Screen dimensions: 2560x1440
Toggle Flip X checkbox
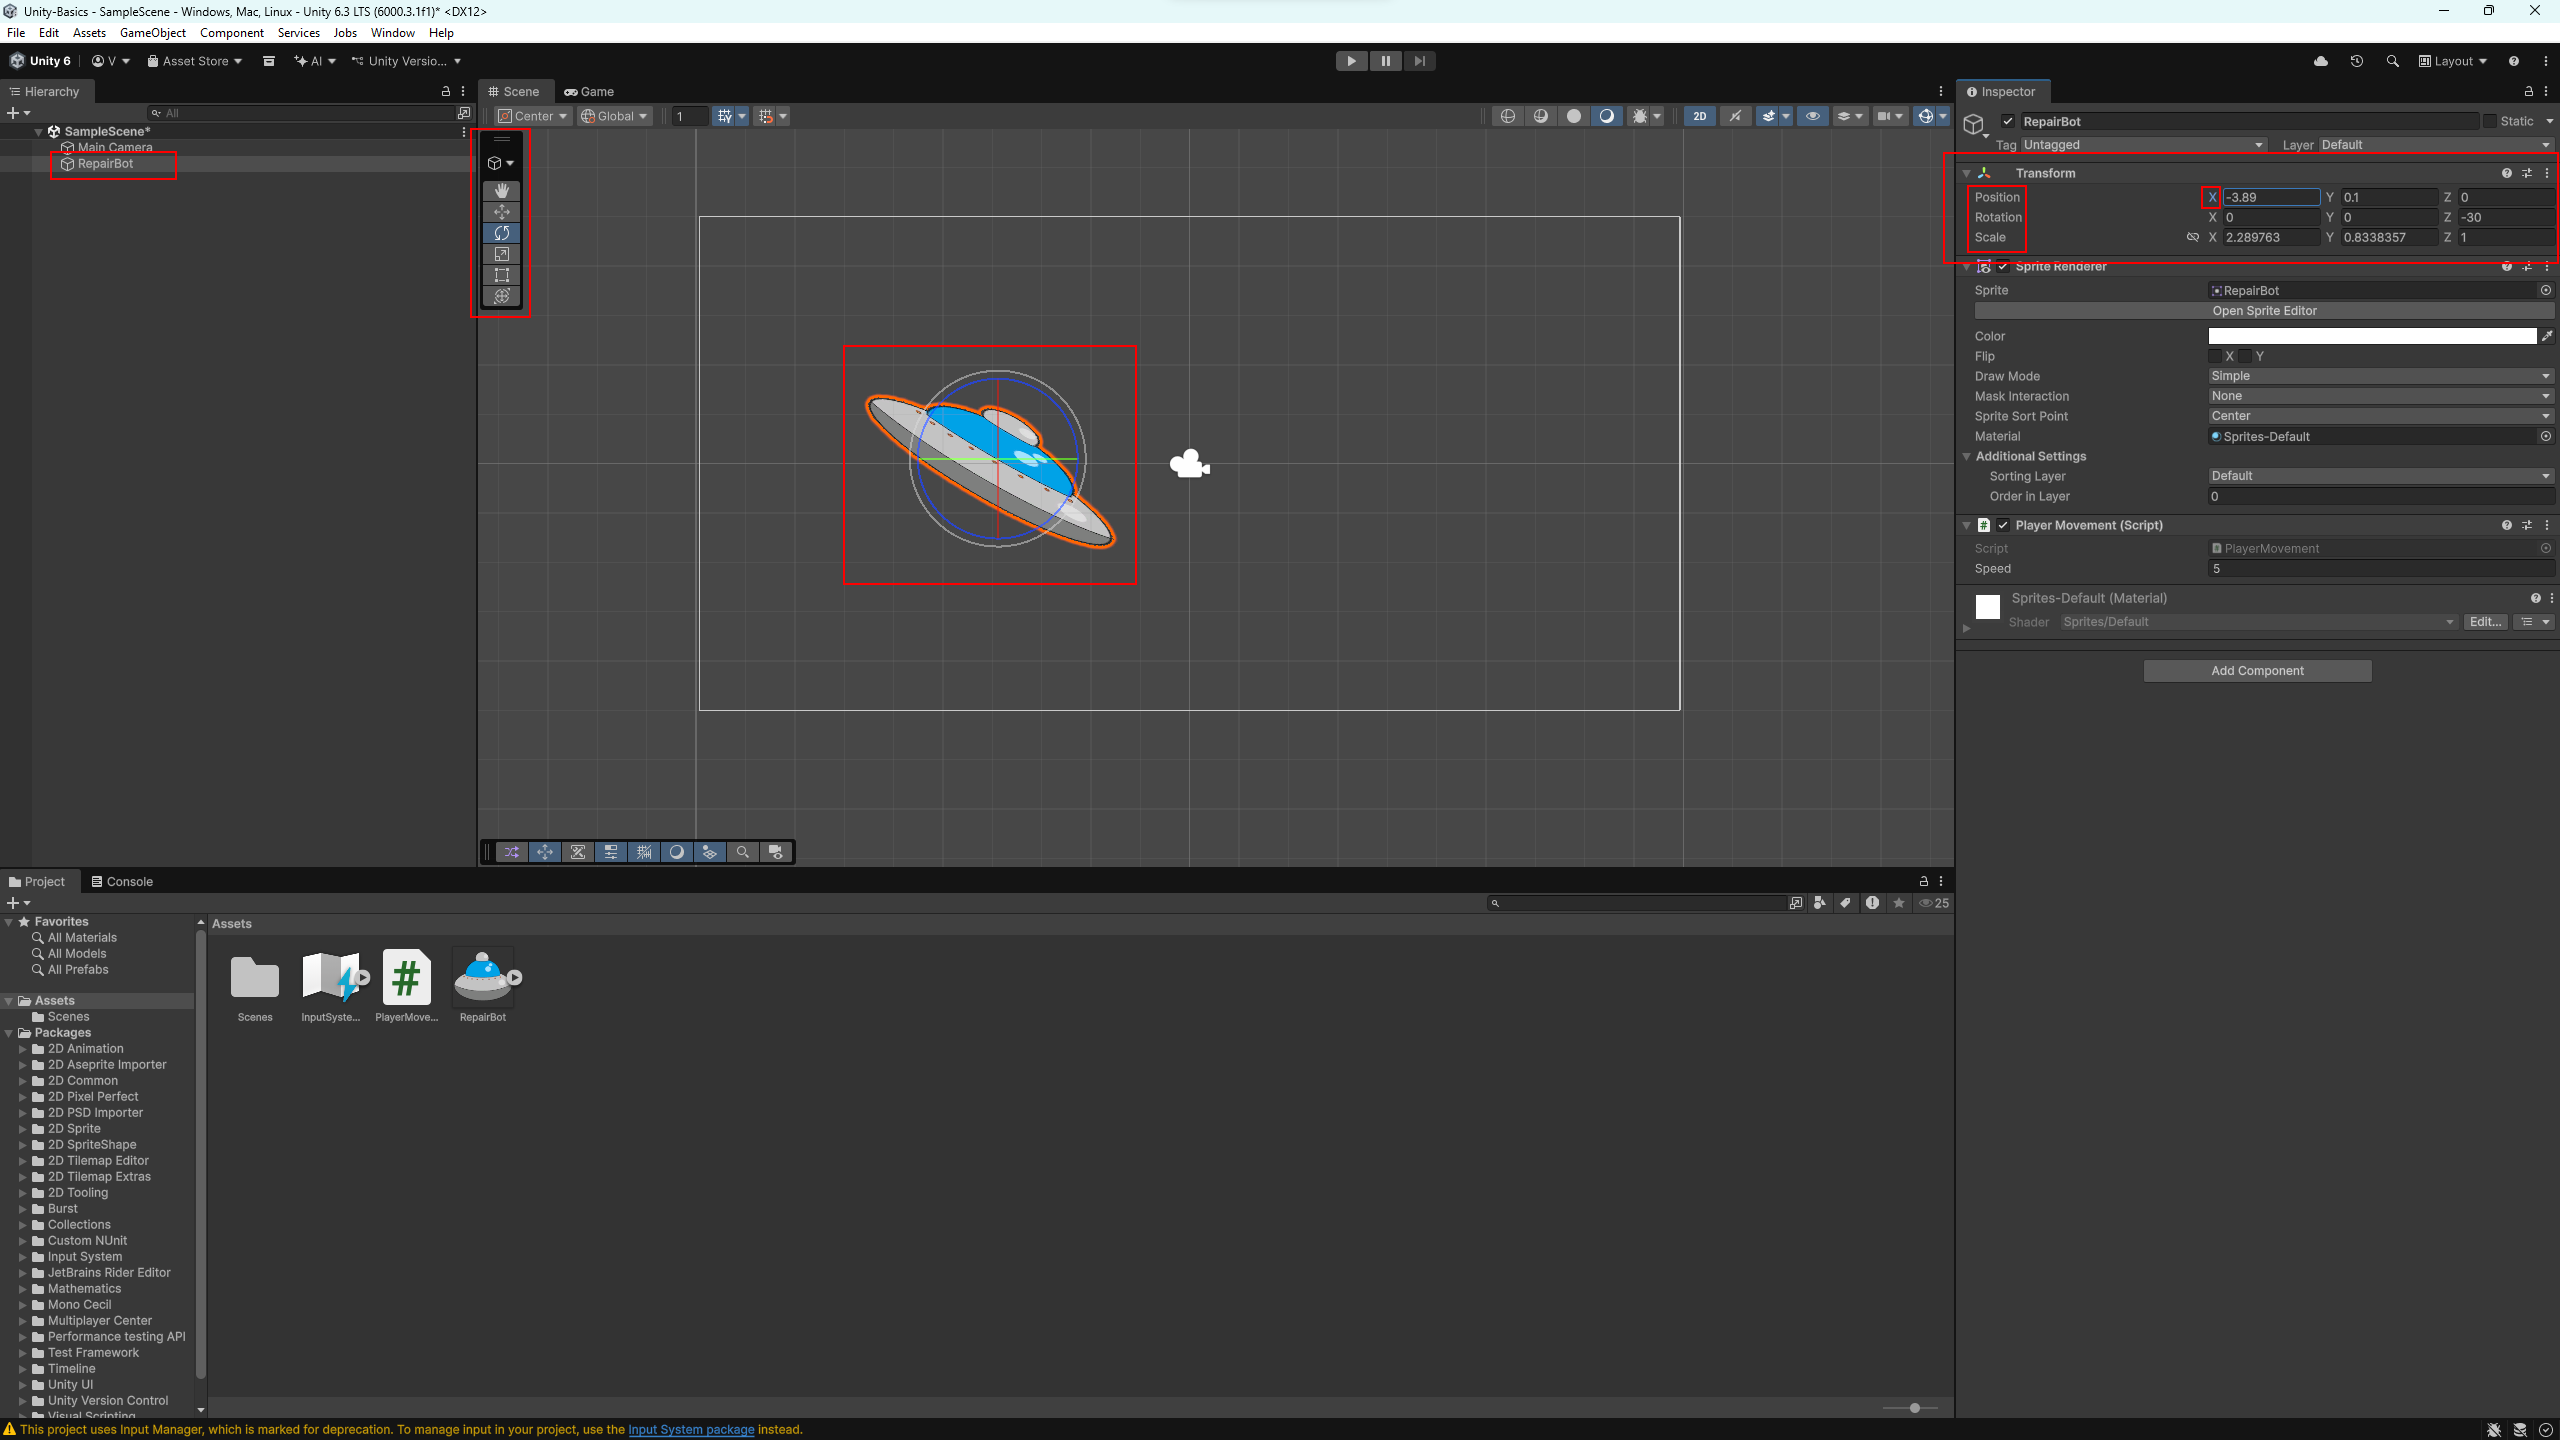coord(2215,356)
